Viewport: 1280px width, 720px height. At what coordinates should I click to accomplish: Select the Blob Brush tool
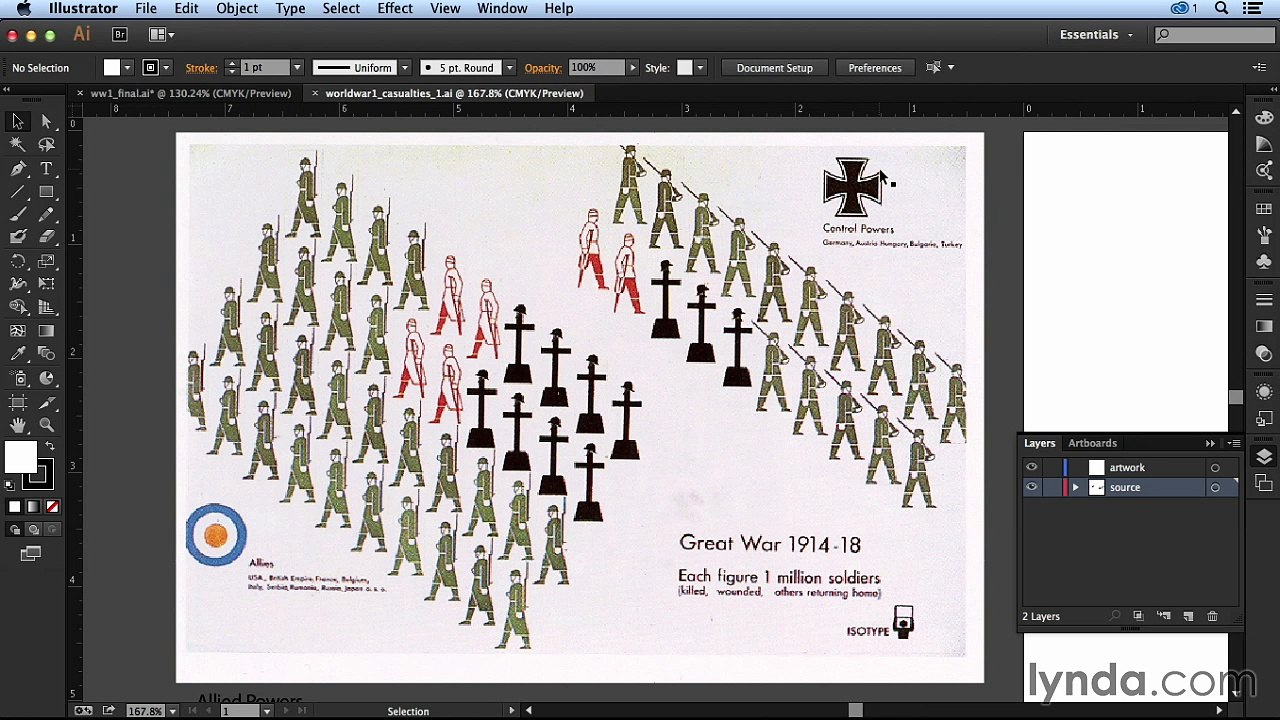tap(18, 238)
